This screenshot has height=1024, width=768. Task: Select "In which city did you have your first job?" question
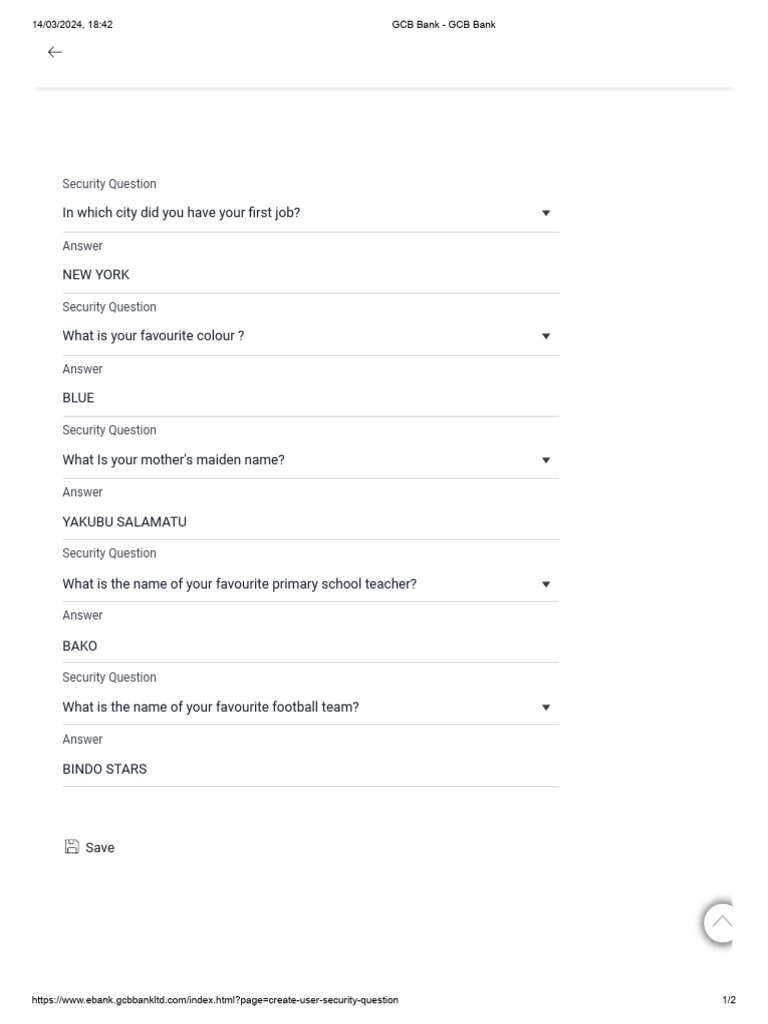click(181, 213)
